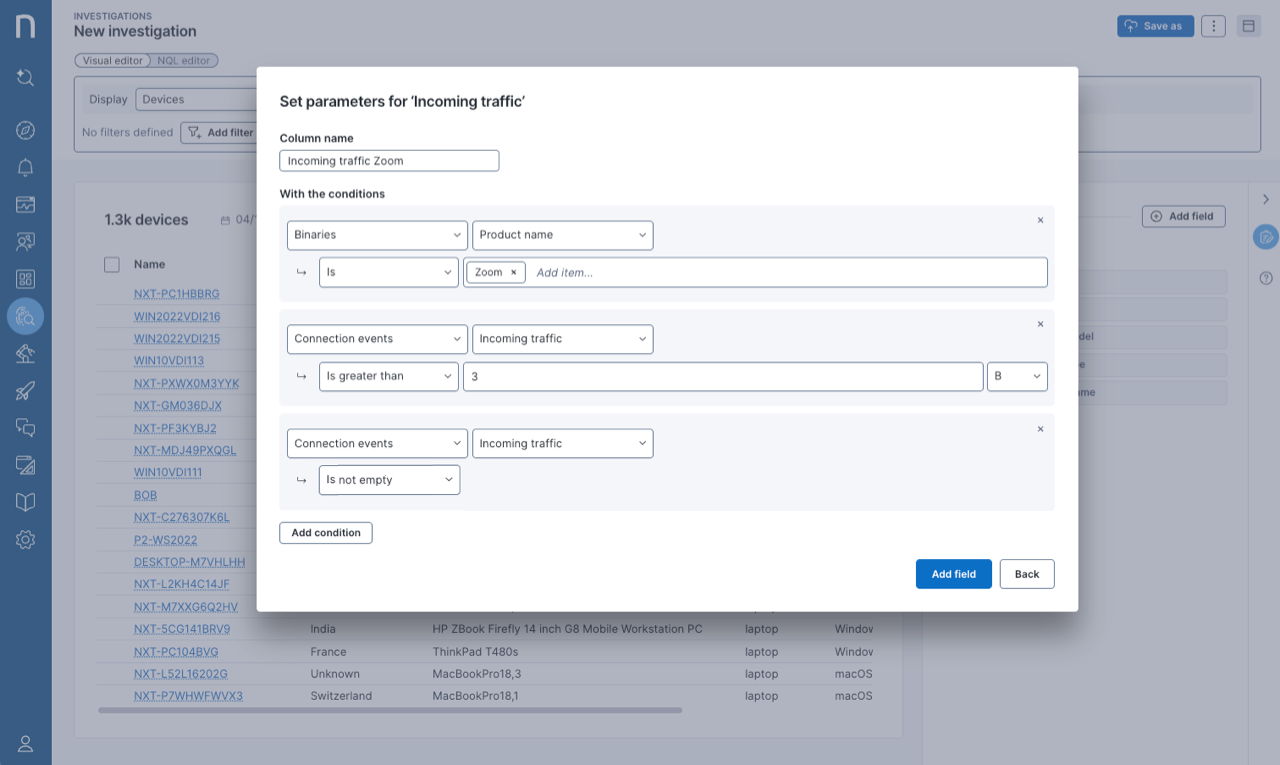This screenshot has height=765, width=1280.
Task: Open the help question mark icon at right
Action: coord(1266,278)
